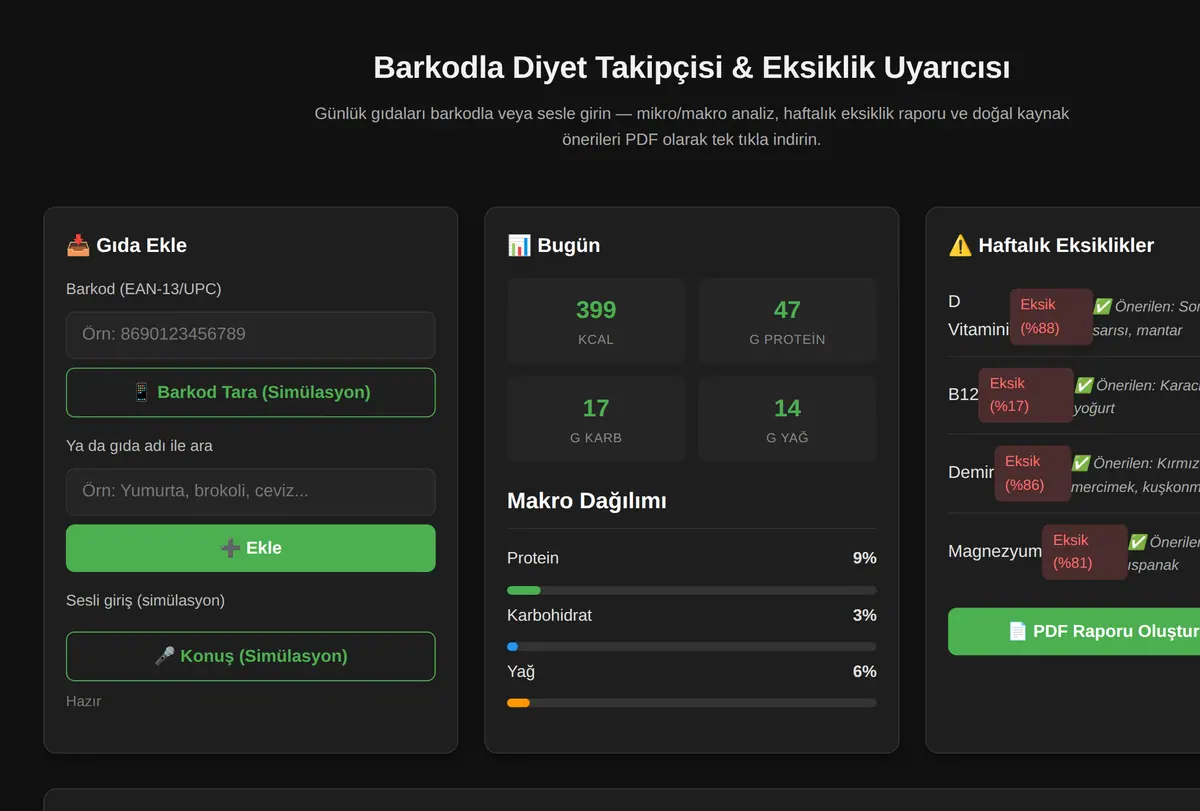Click the Magnezyum row label

point(995,551)
